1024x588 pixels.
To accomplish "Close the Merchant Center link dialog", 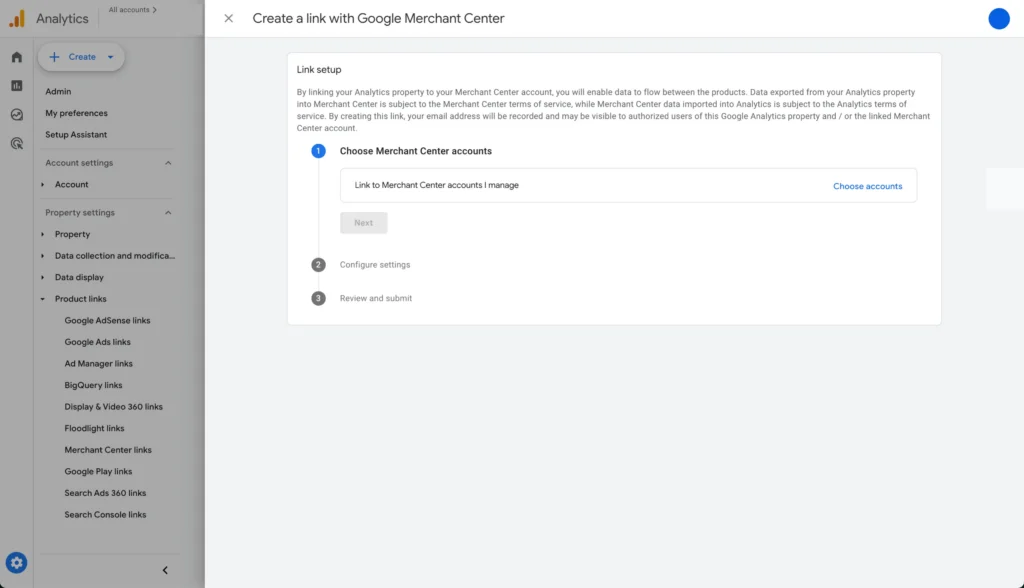I will (229, 18).
